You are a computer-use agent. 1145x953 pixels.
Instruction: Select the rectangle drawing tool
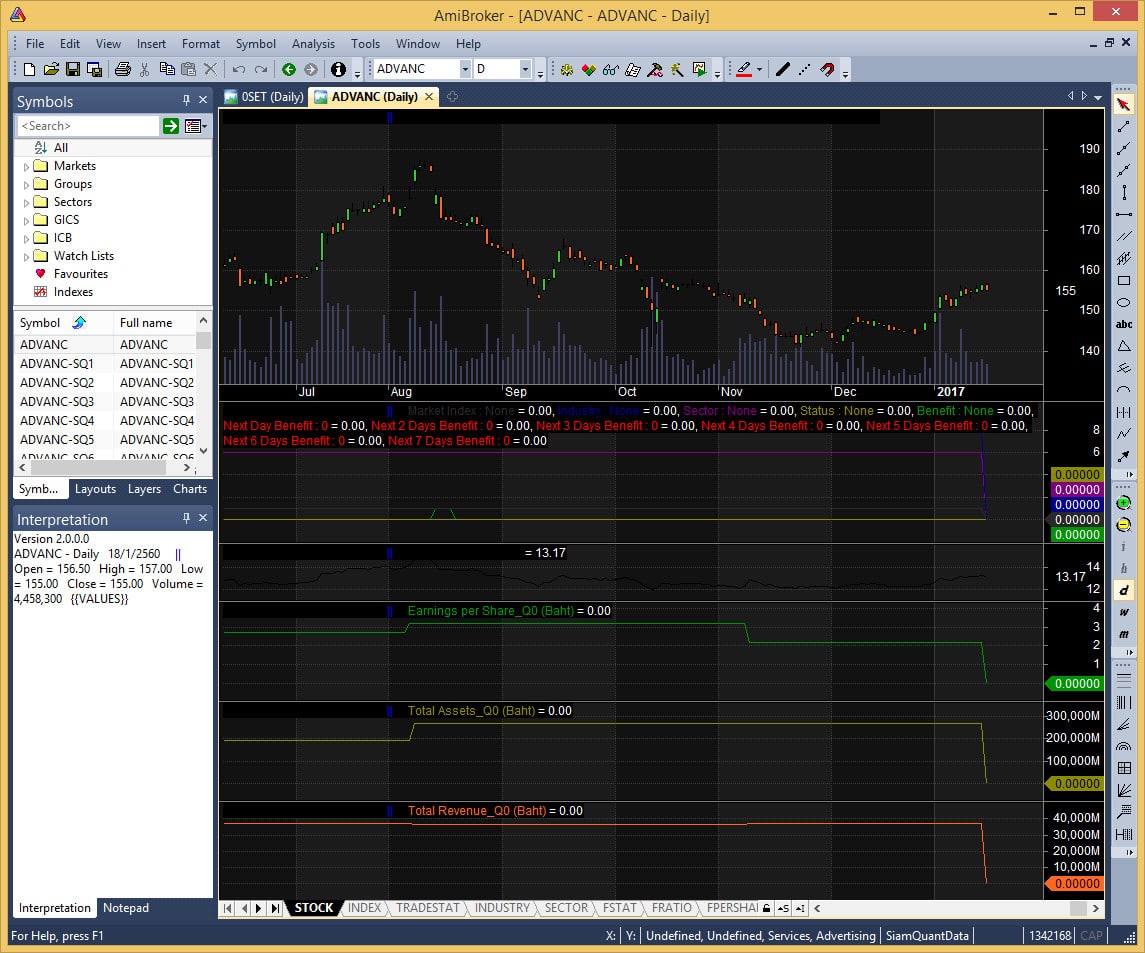(1124, 281)
